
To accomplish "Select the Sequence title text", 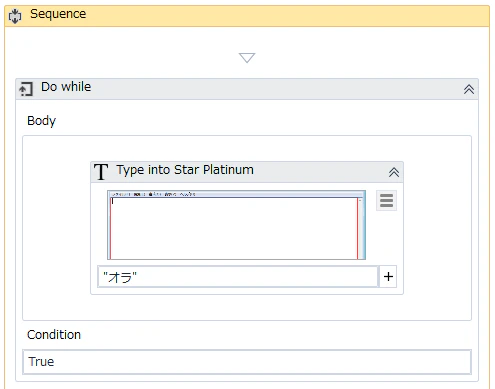I will pos(58,14).
